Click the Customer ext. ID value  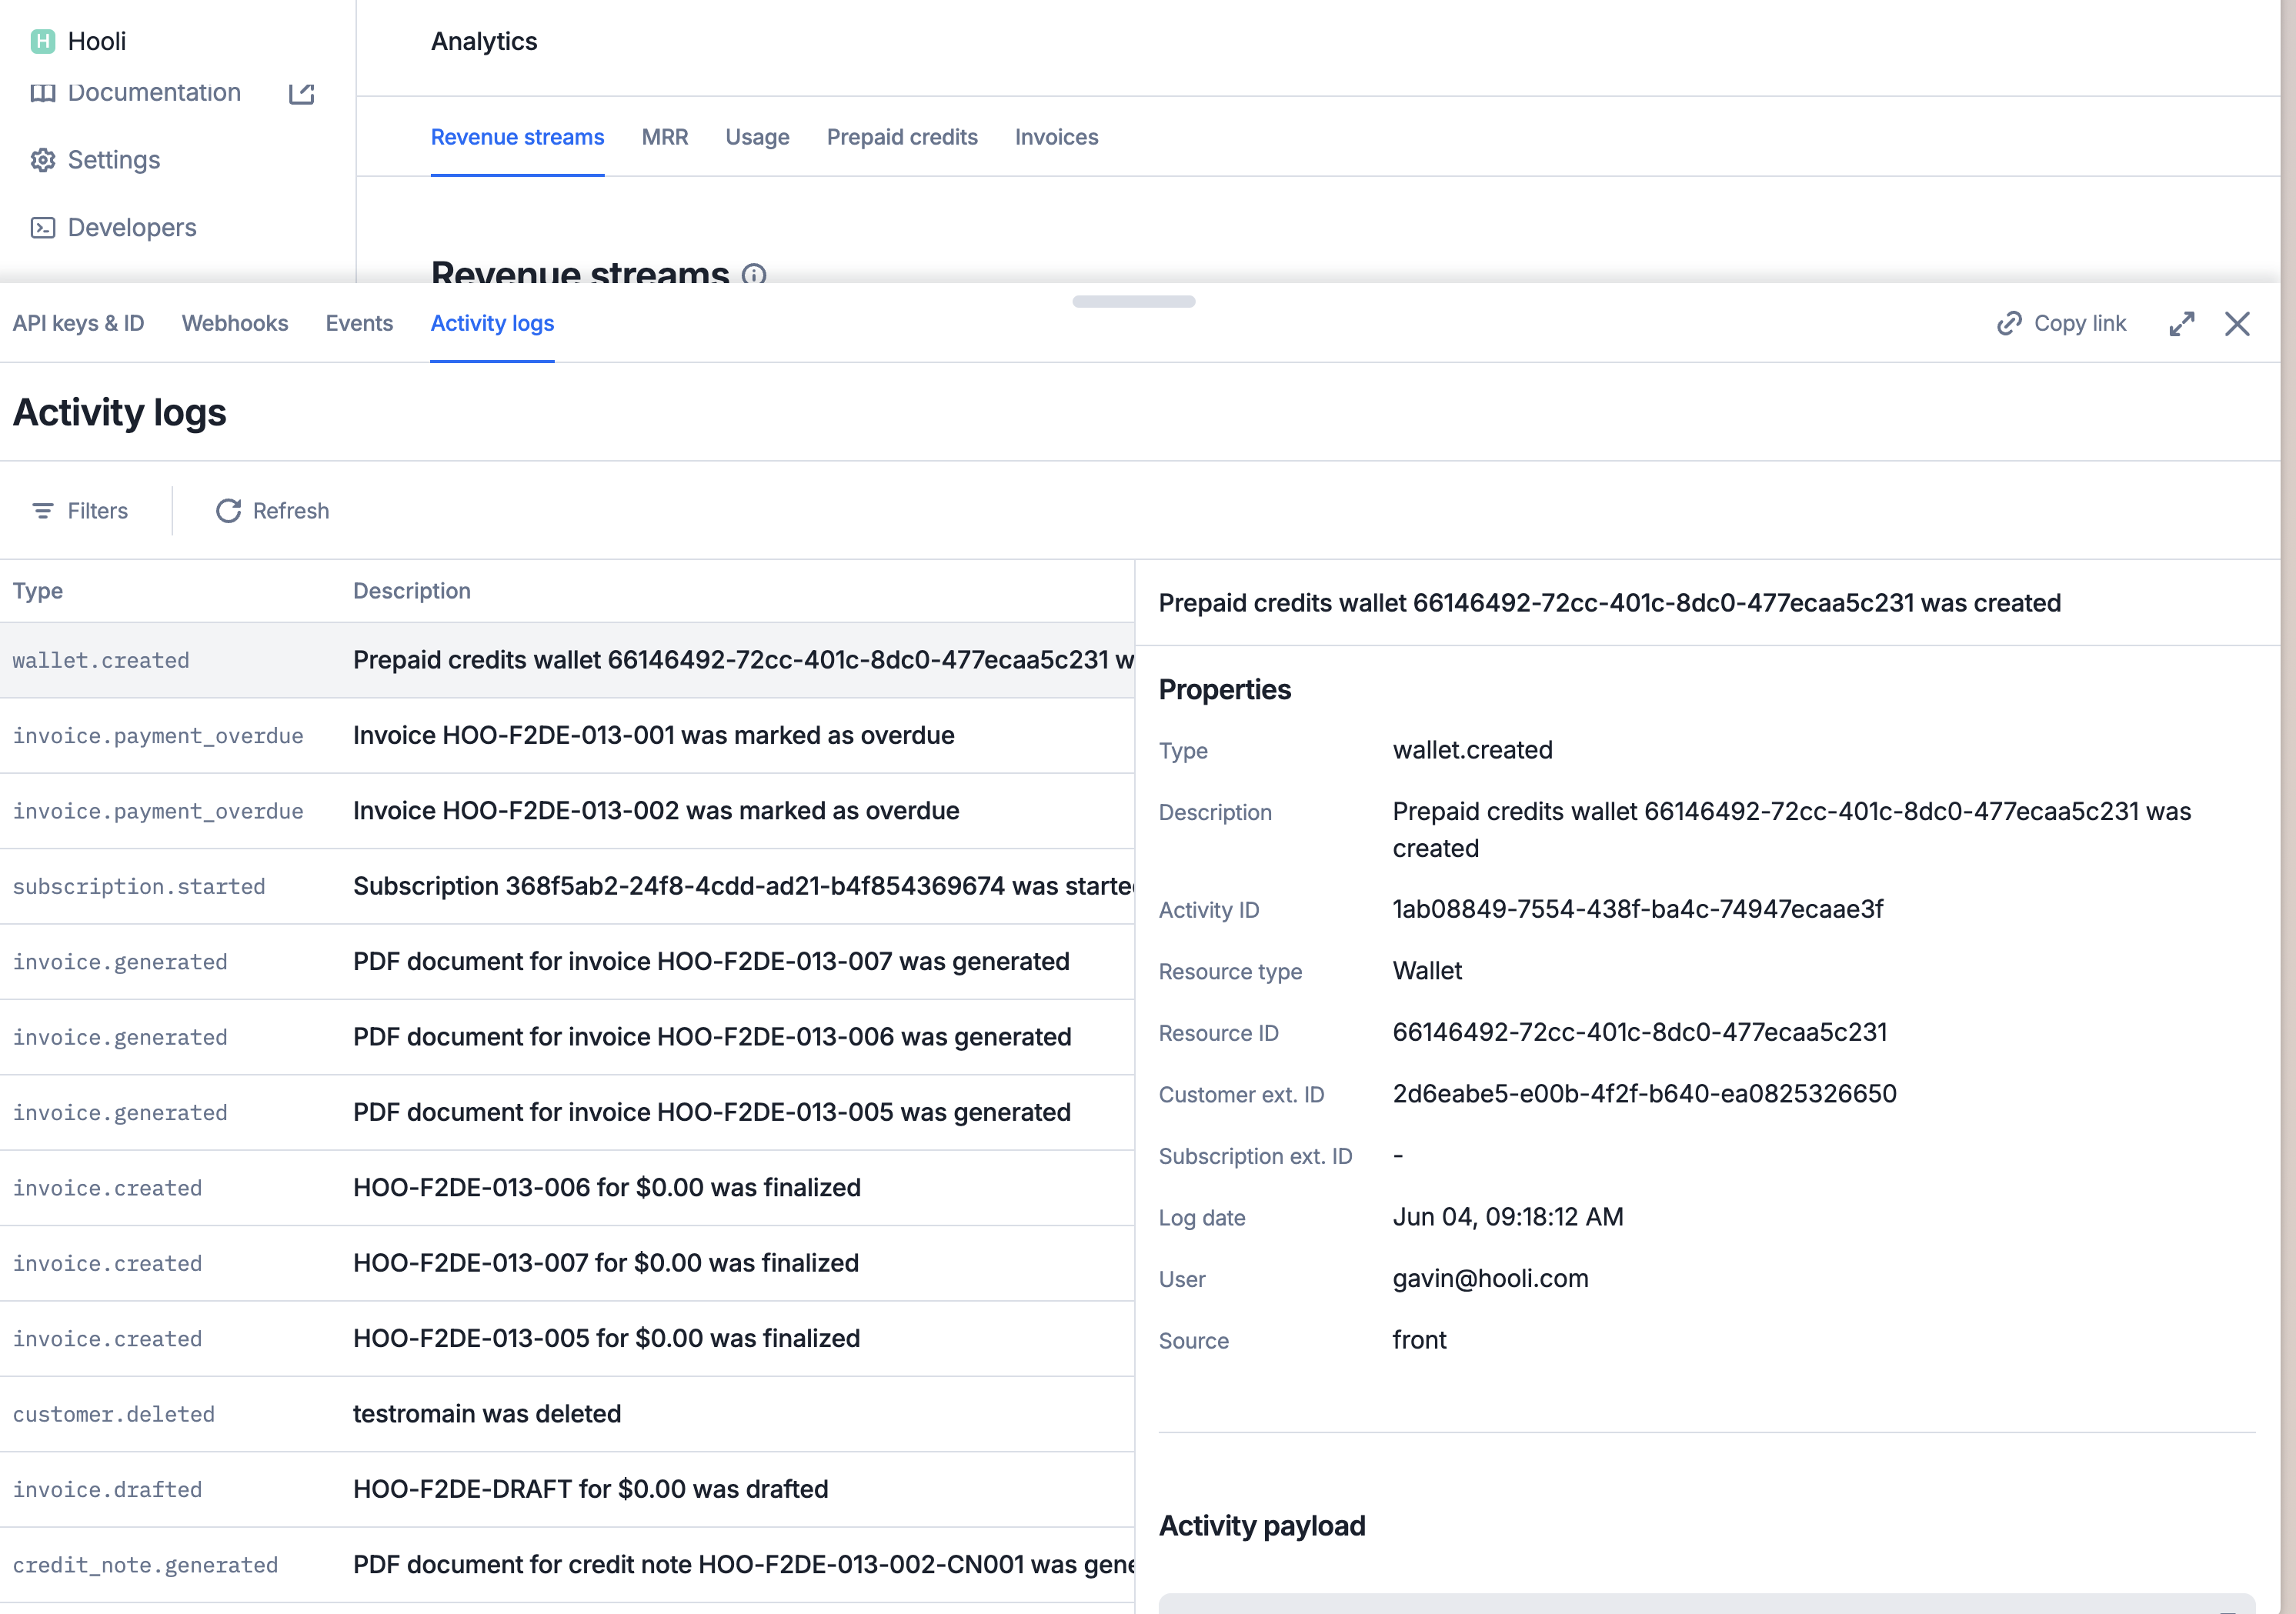(x=1644, y=1094)
